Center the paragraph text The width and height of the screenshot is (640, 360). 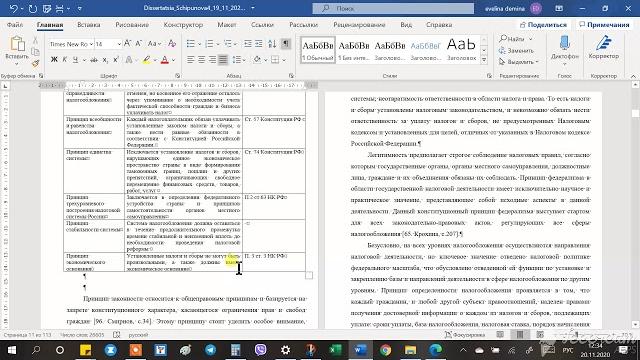pyautogui.click(x=202, y=60)
